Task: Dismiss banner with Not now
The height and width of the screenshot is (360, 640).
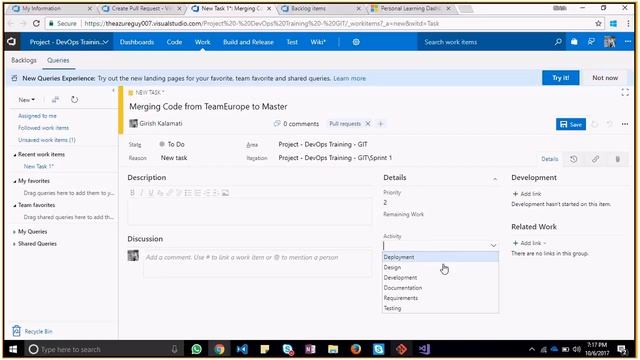Action: 605,78
